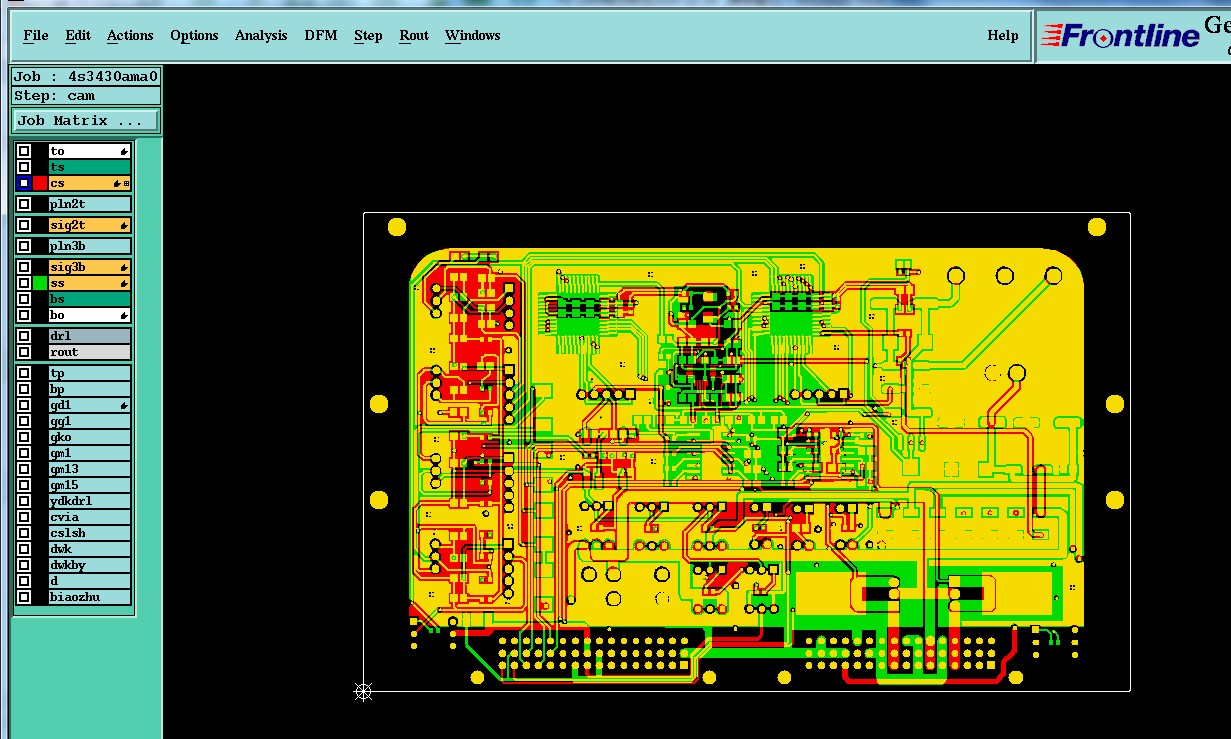
Task: Open the Options menu
Action: pos(194,35)
